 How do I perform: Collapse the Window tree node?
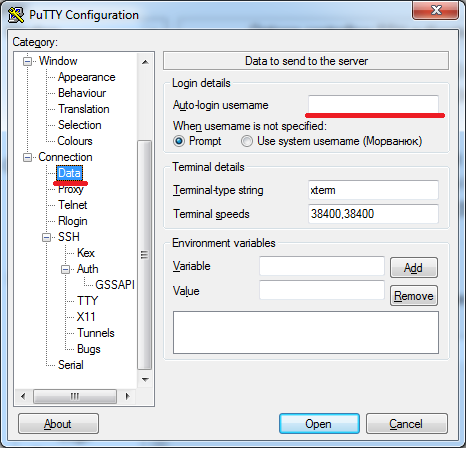point(27,61)
